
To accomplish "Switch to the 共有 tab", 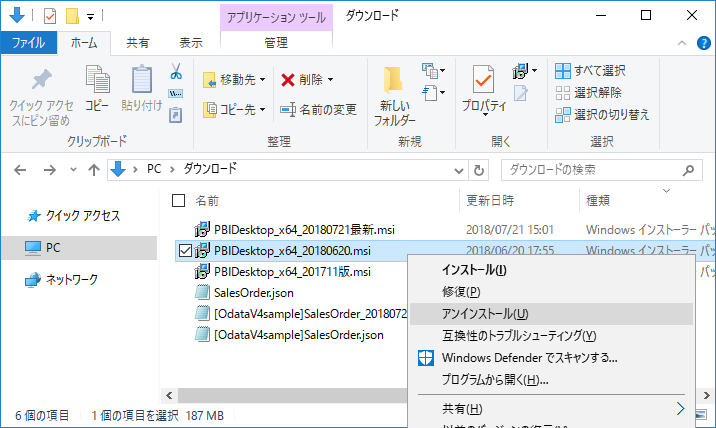I will coord(137,43).
